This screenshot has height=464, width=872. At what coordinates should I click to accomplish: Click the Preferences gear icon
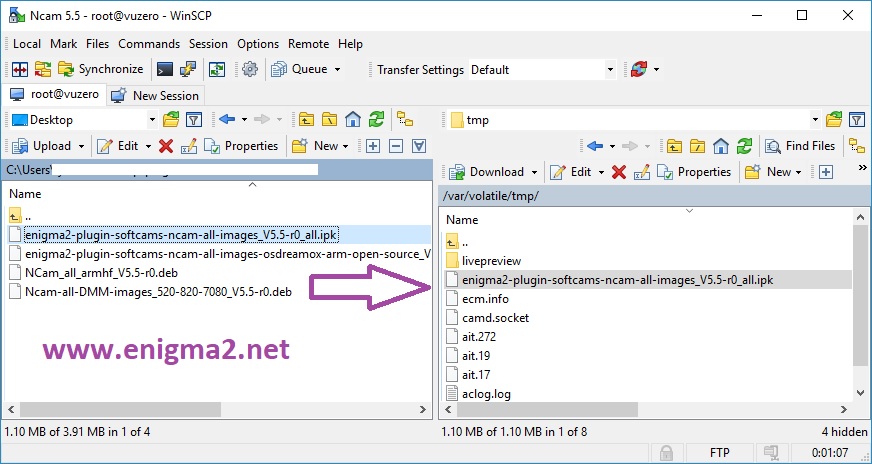(250, 70)
